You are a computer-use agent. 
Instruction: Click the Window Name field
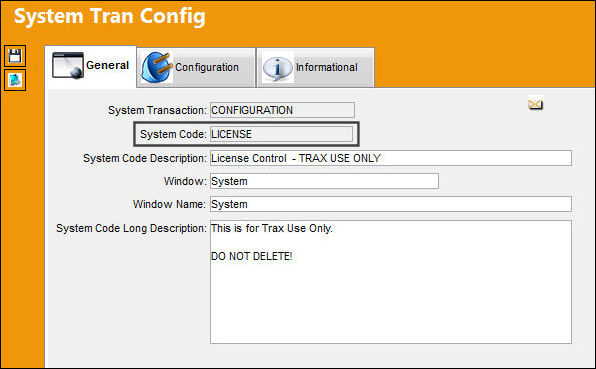tap(391, 204)
